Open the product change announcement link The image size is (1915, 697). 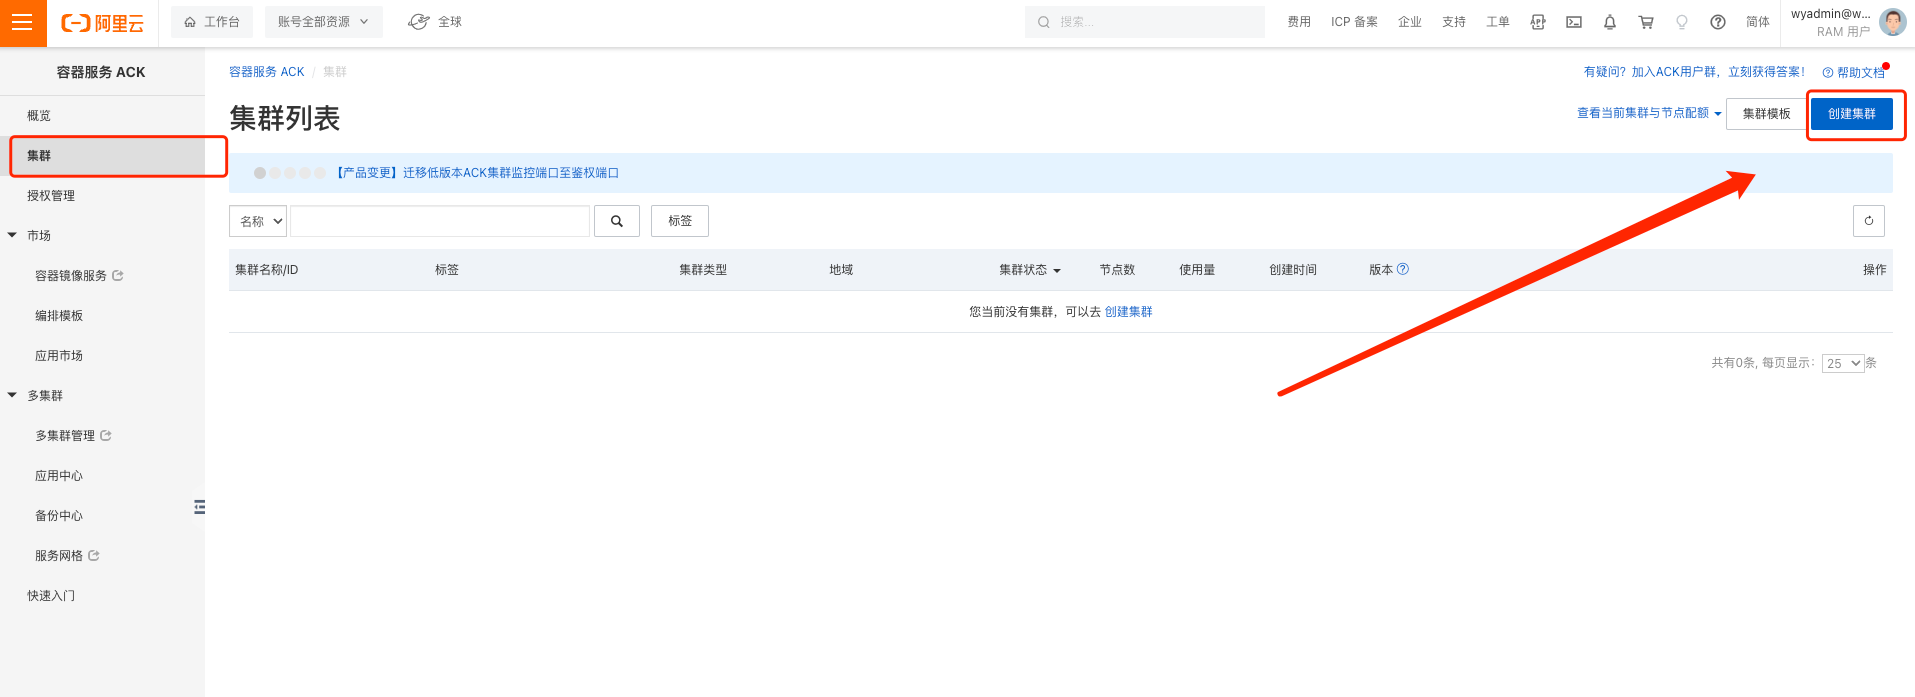pyautogui.click(x=477, y=173)
